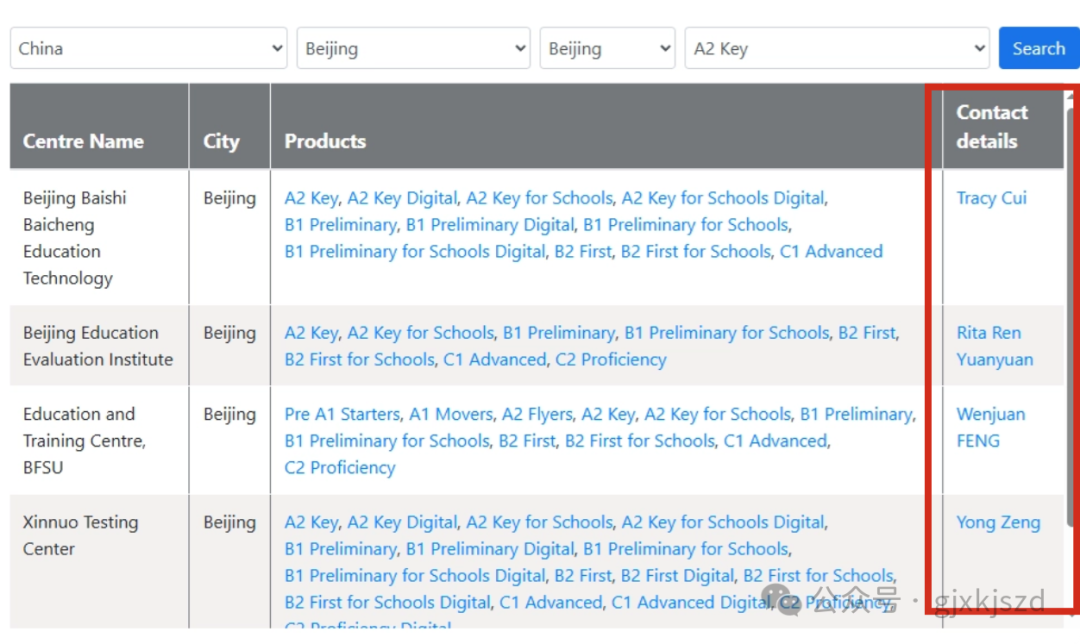Open Rita Ren Yuanyuan contact link

995,346
